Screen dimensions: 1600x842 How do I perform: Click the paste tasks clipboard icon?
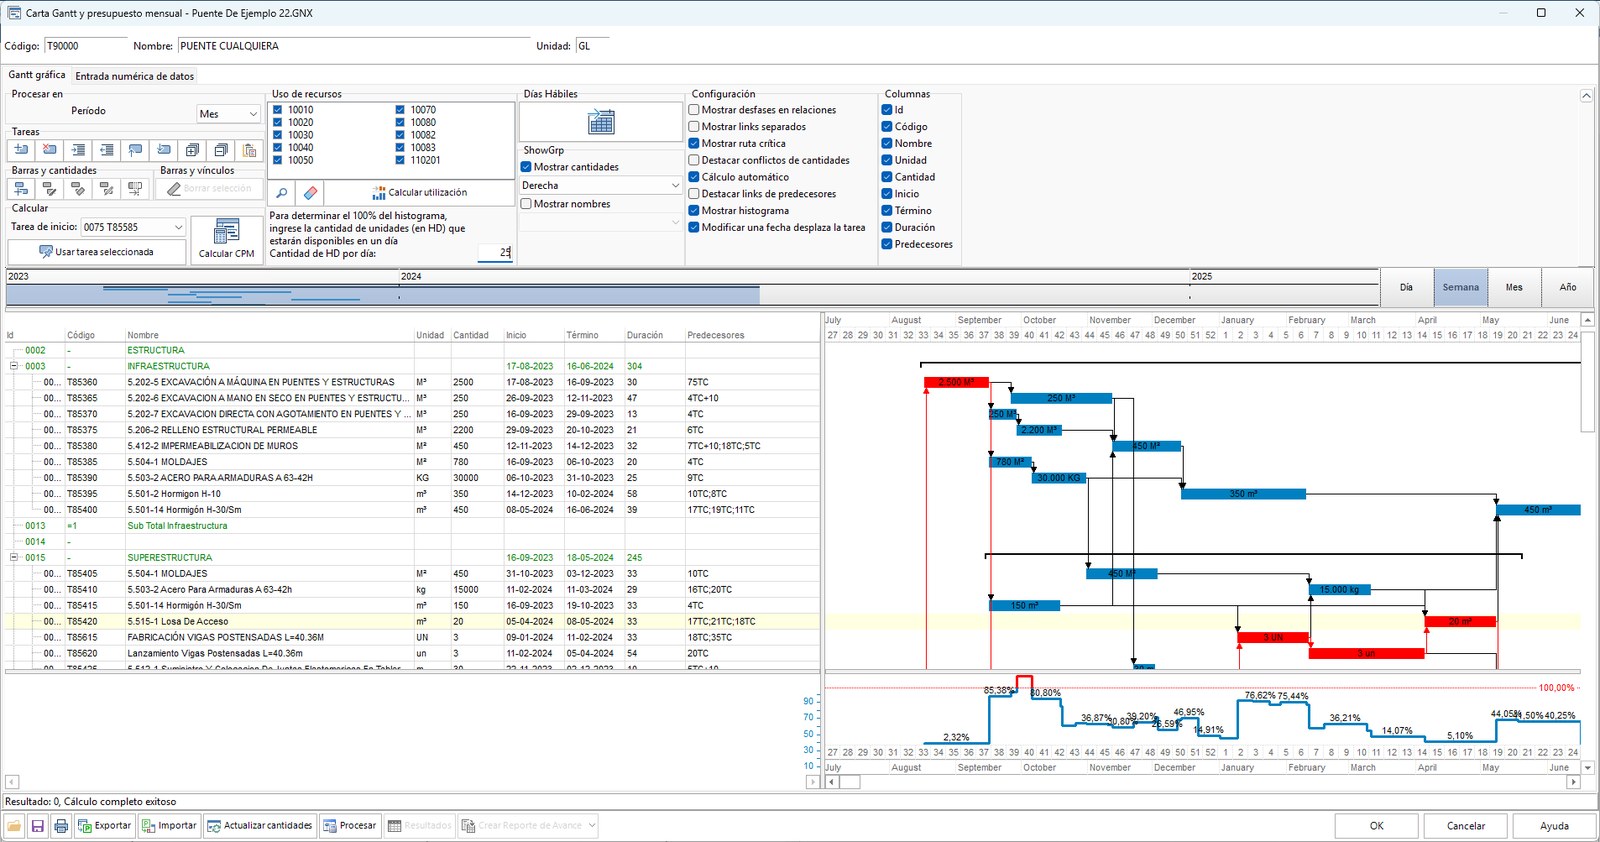point(250,150)
